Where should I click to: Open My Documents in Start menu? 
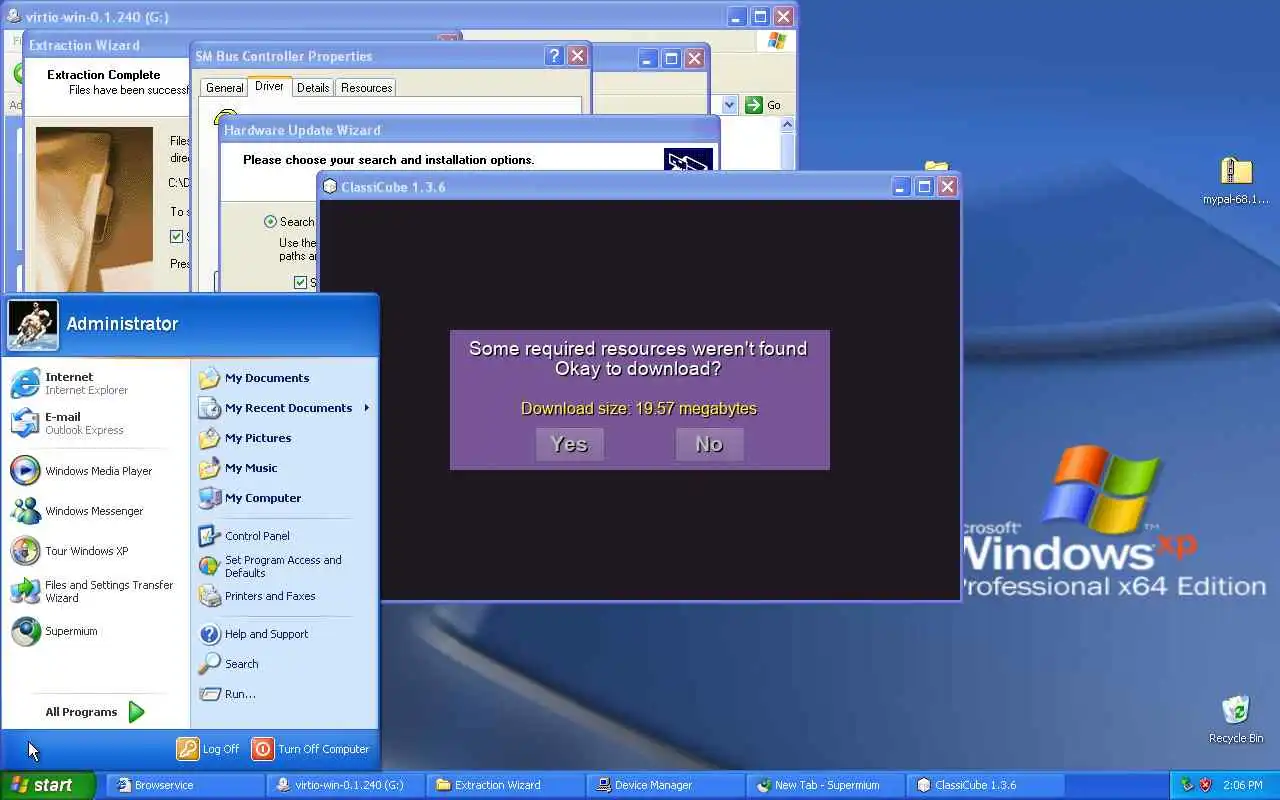(284, 378)
